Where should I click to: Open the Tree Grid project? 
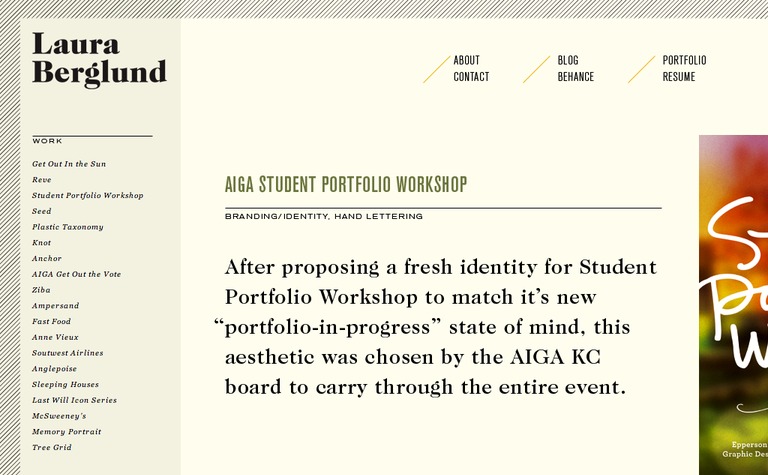52,447
